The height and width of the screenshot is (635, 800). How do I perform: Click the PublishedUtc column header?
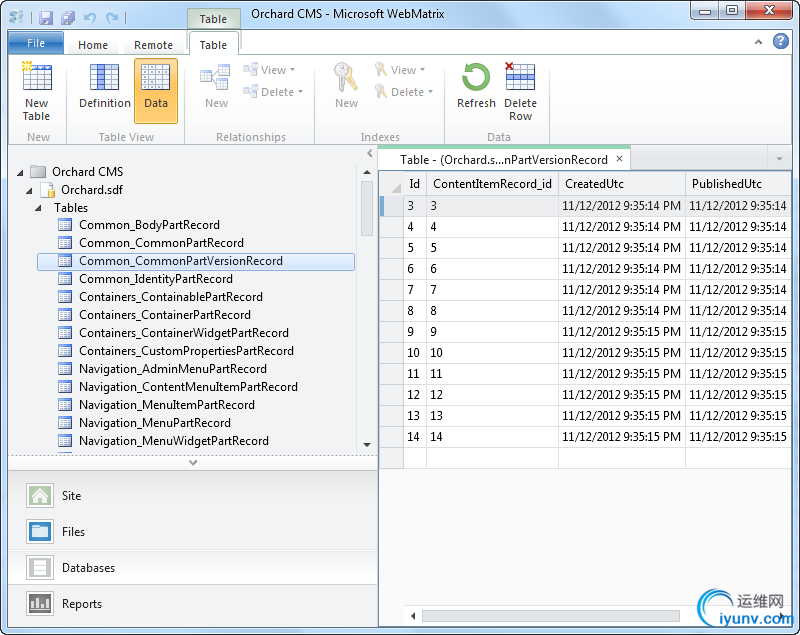tap(738, 184)
